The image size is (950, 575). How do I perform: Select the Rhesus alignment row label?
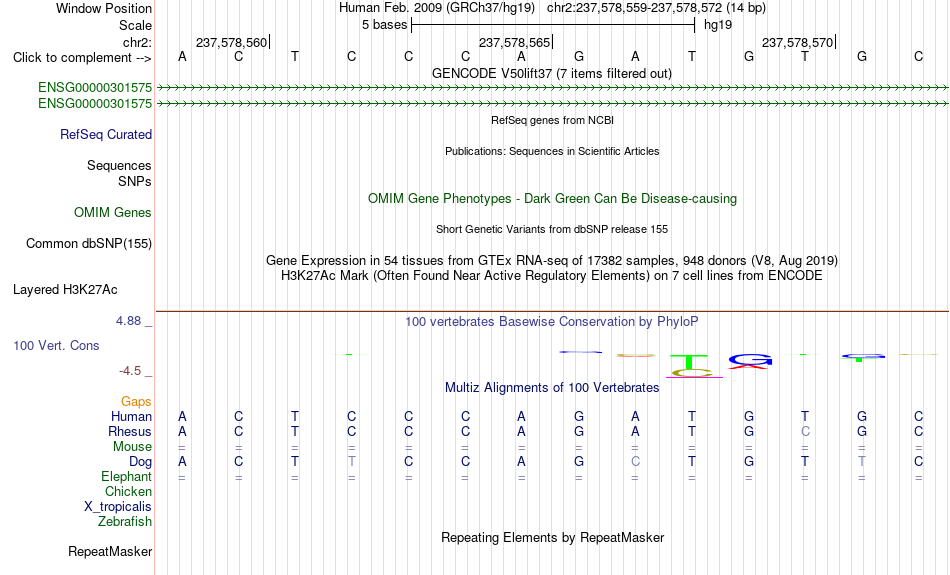pyautogui.click(x=130, y=431)
